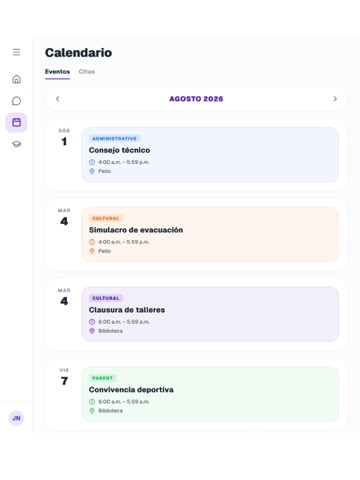
Task: Click the time range in Clausura de talleres
Action: pyautogui.click(x=124, y=322)
